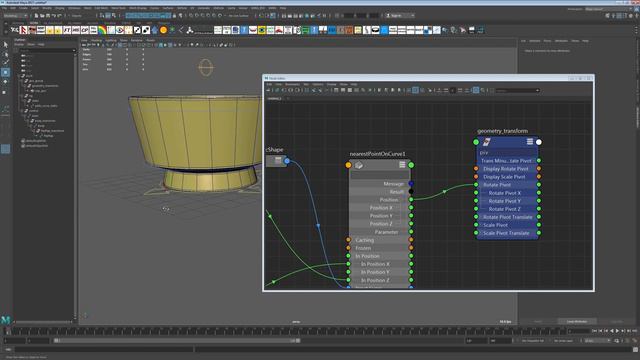Click the Select button below Attribute Editor
The image size is (640, 360).
click(x=538, y=321)
